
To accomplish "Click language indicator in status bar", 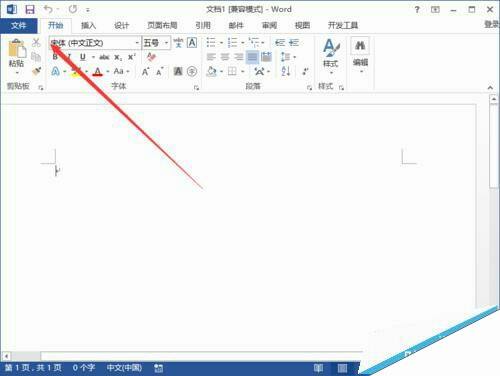I will click(124, 368).
